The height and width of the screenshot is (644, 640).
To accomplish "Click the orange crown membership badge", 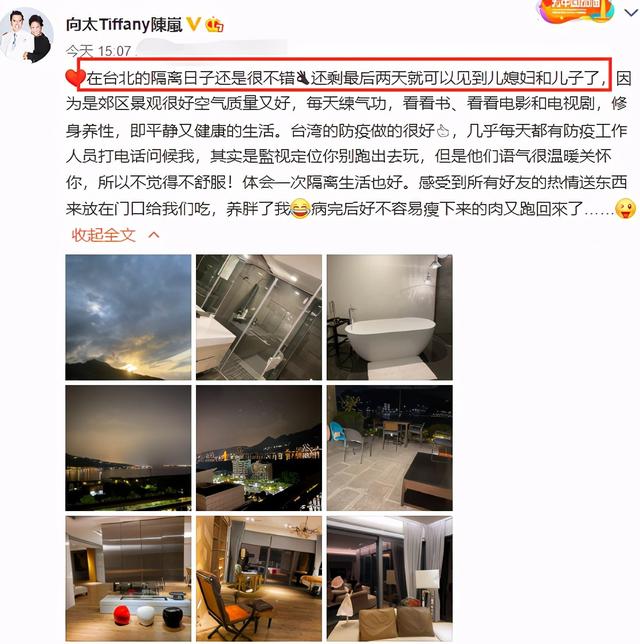I will [x=214, y=25].
